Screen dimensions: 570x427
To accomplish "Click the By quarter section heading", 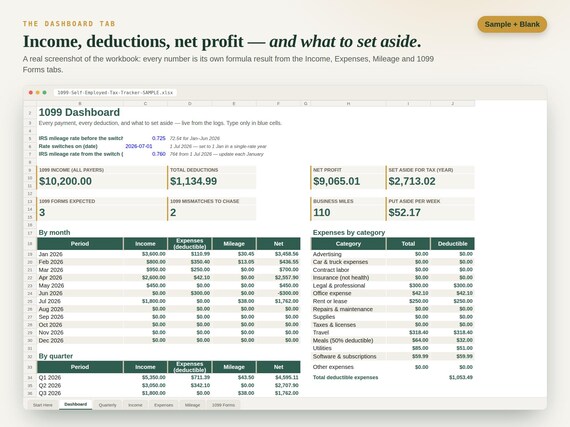I will click(x=56, y=356).
